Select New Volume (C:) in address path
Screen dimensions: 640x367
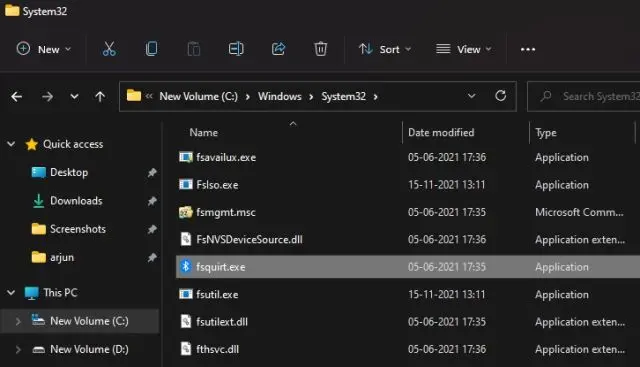[x=198, y=96]
